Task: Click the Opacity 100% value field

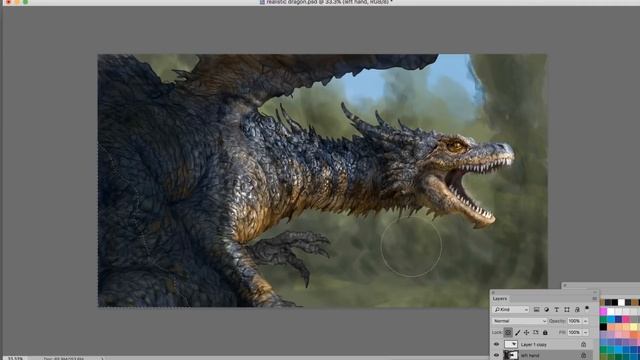Action: [574, 321]
